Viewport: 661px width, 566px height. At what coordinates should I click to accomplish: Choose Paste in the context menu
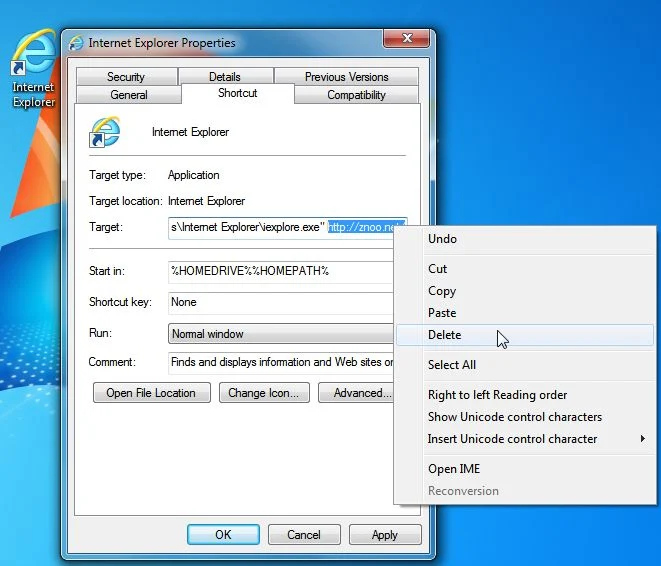[525, 313]
